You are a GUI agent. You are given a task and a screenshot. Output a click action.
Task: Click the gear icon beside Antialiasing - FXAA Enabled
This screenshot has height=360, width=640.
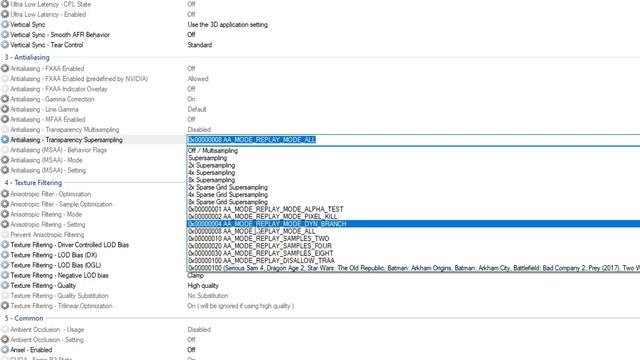(5, 69)
